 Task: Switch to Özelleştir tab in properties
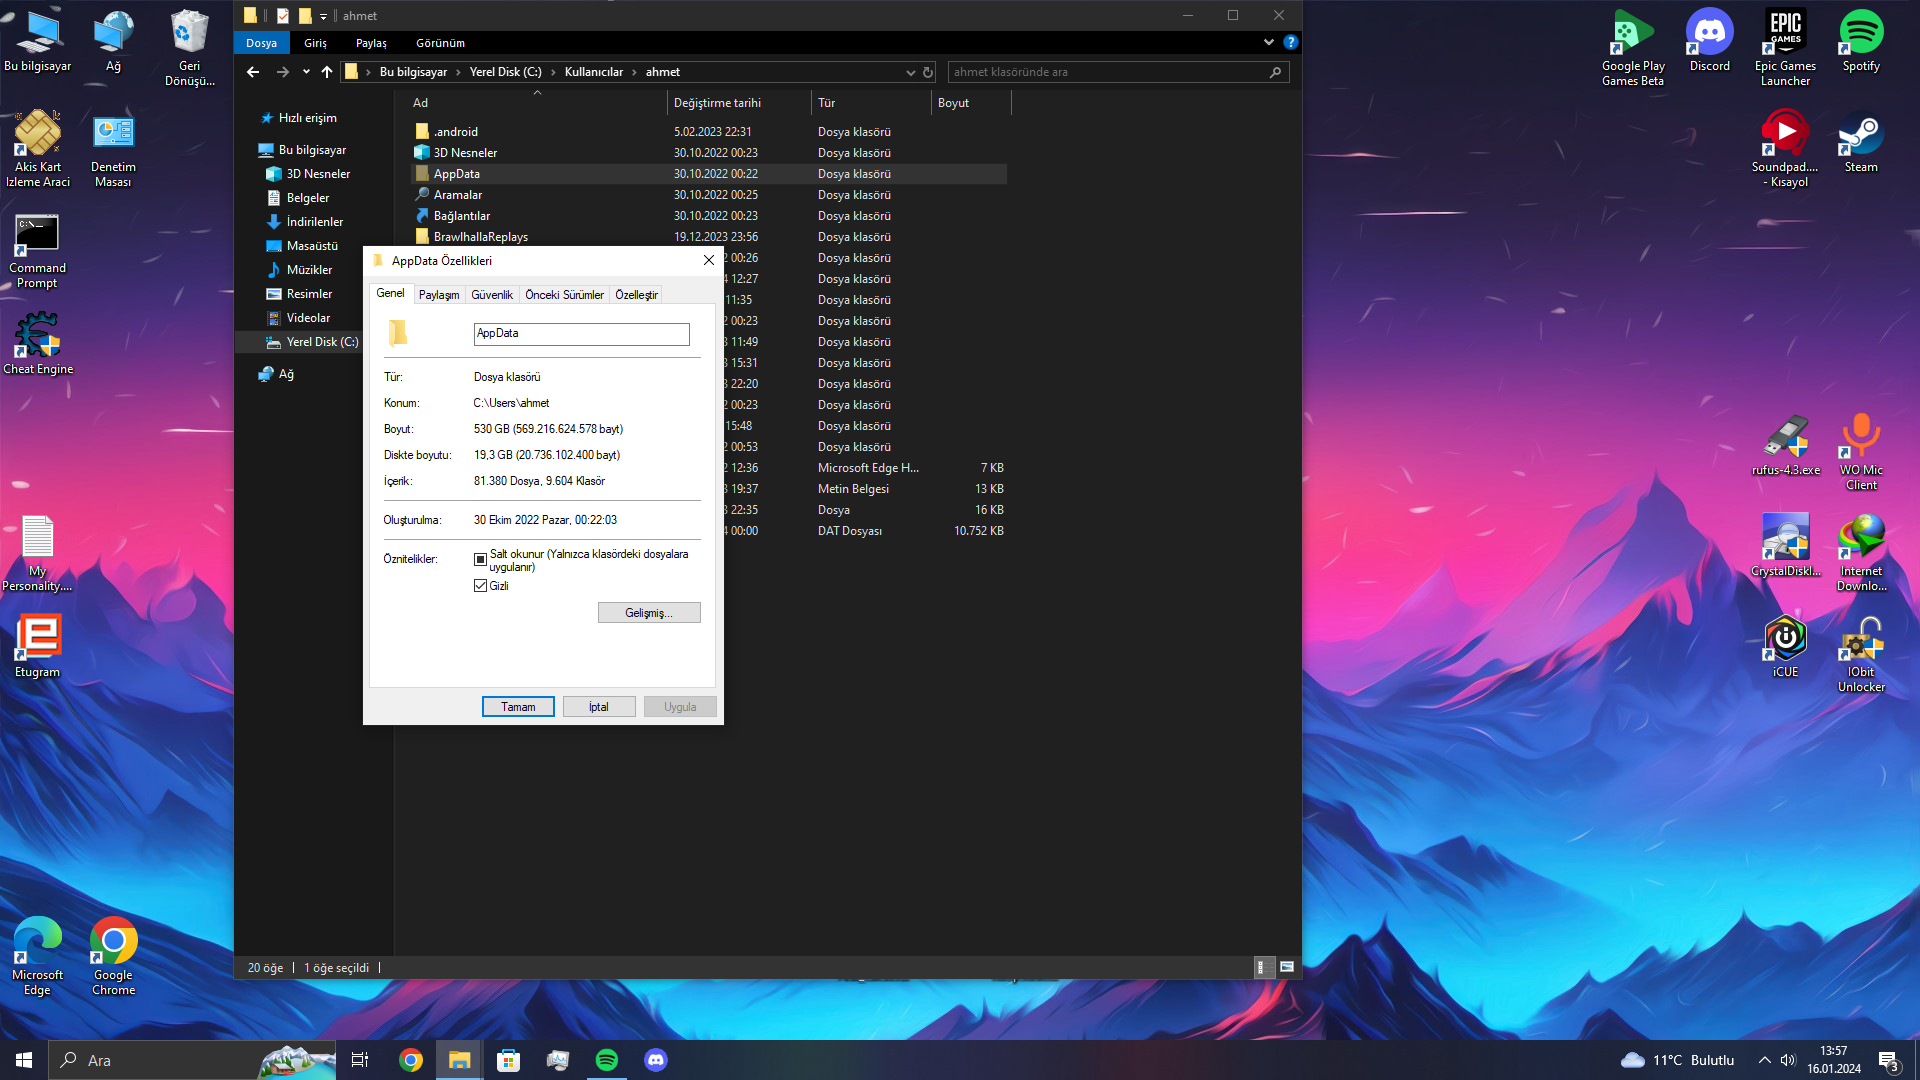coord(636,295)
